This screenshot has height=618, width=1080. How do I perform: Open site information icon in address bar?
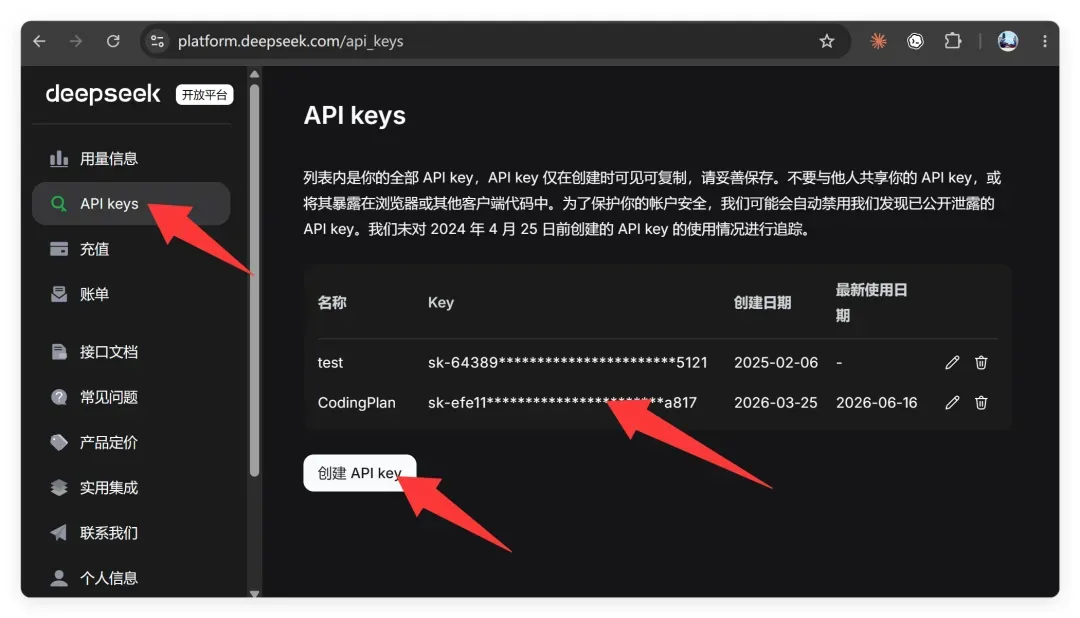pyautogui.click(x=158, y=41)
